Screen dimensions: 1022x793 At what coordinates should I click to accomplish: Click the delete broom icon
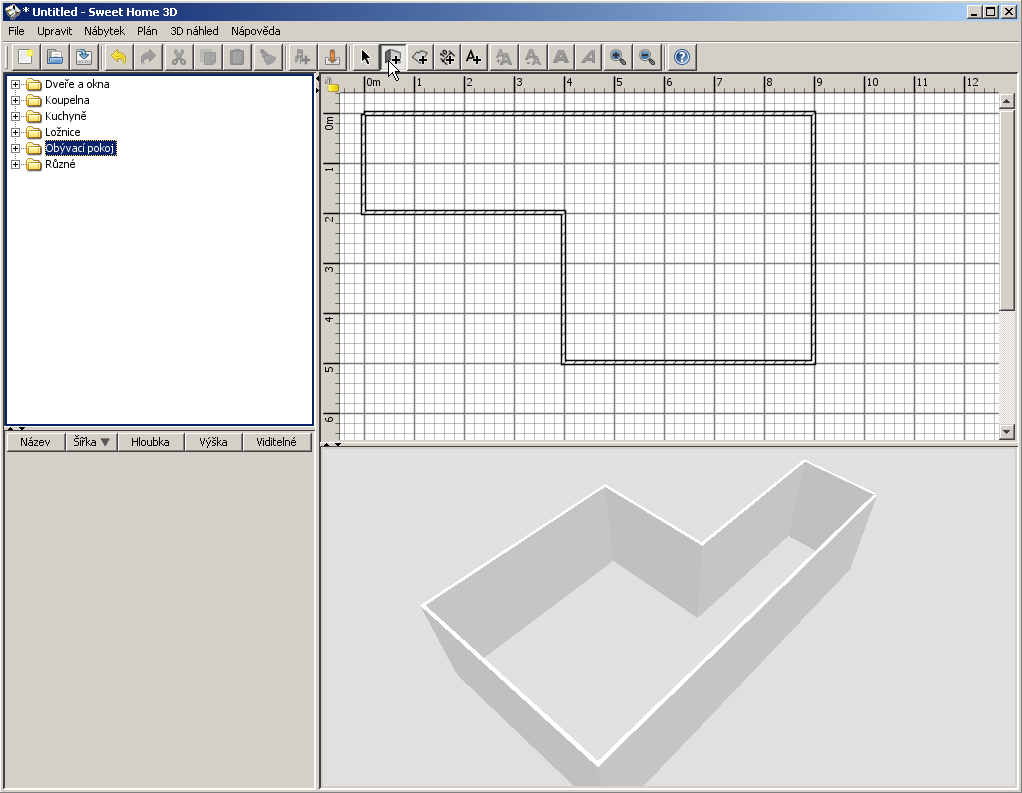tap(267, 57)
